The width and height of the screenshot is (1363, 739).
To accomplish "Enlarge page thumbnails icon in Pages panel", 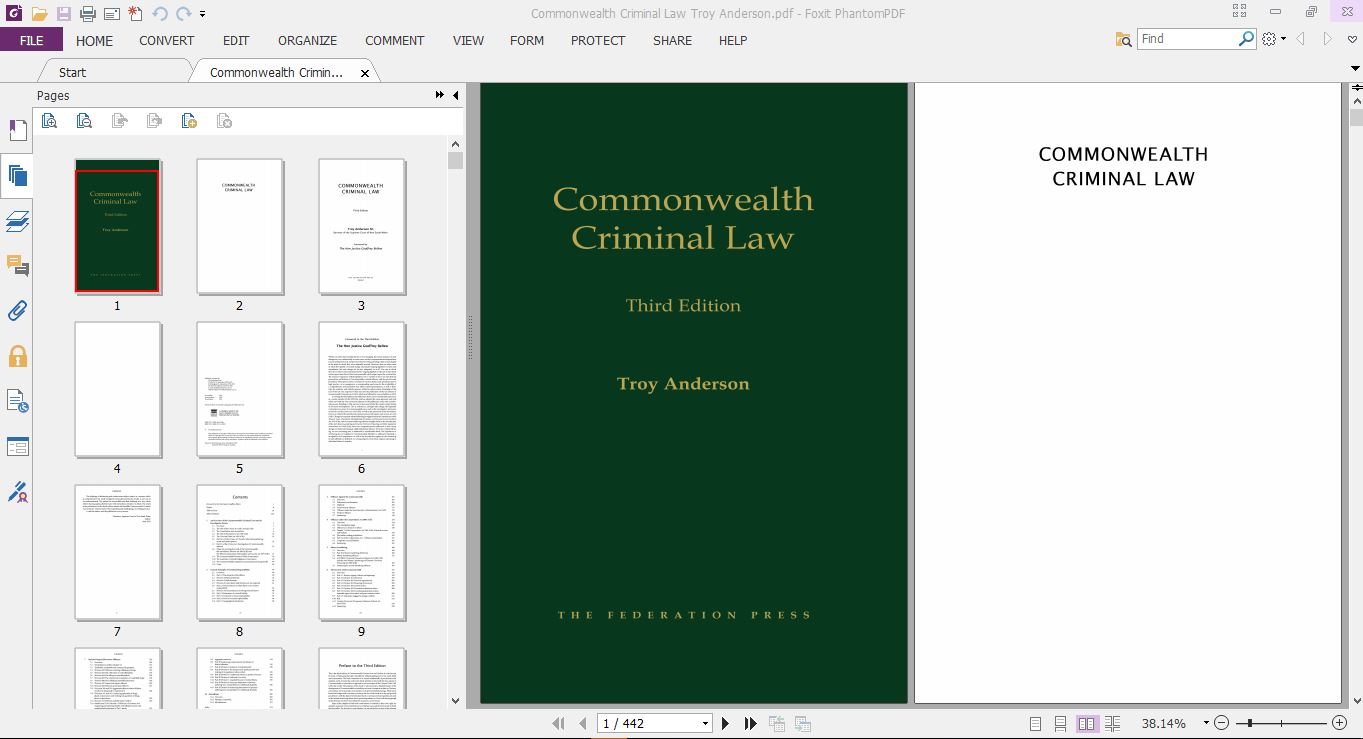I will [49, 121].
